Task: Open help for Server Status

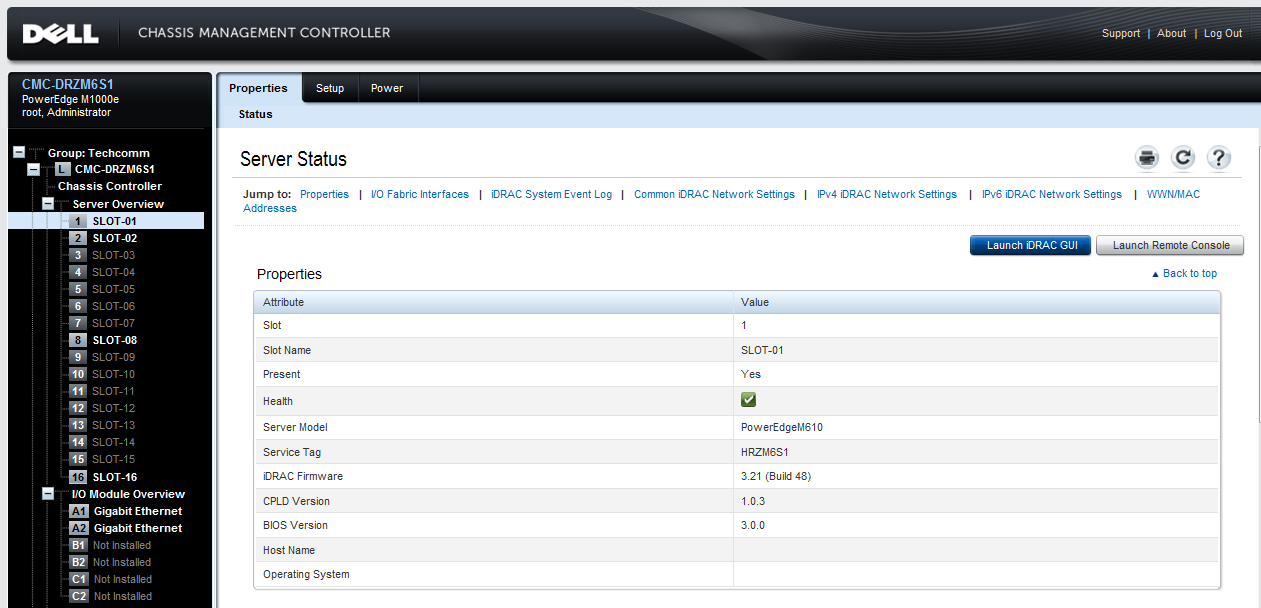Action: [1218, 158]
